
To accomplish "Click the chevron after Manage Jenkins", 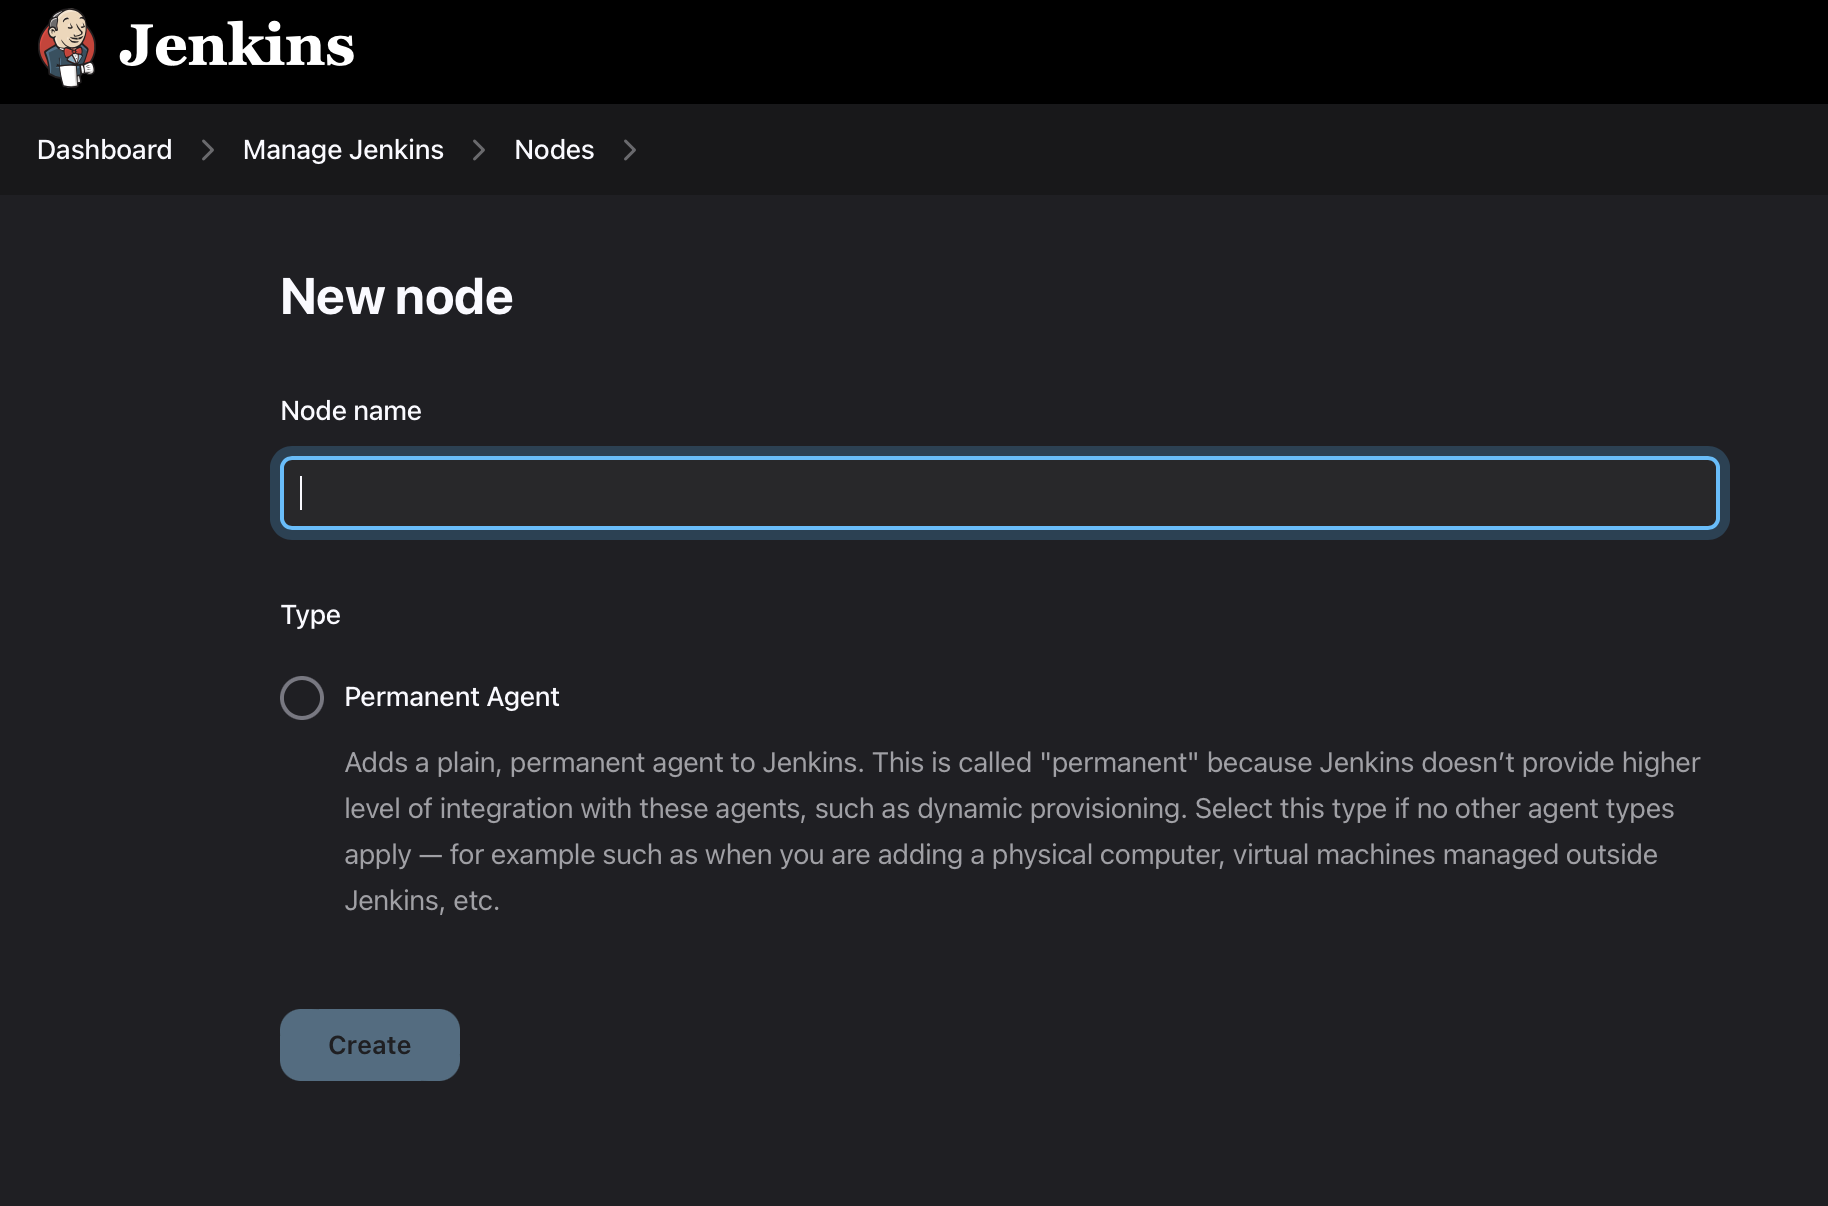I will (x=479, y=150).
